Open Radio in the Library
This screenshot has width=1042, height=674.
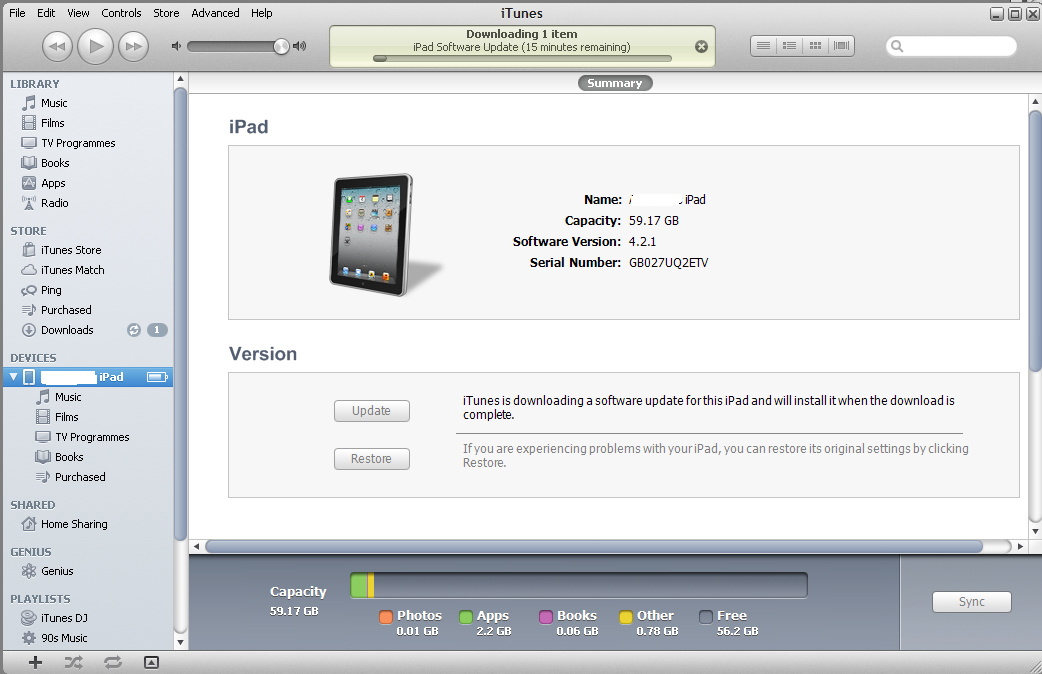tap(54, 203)
